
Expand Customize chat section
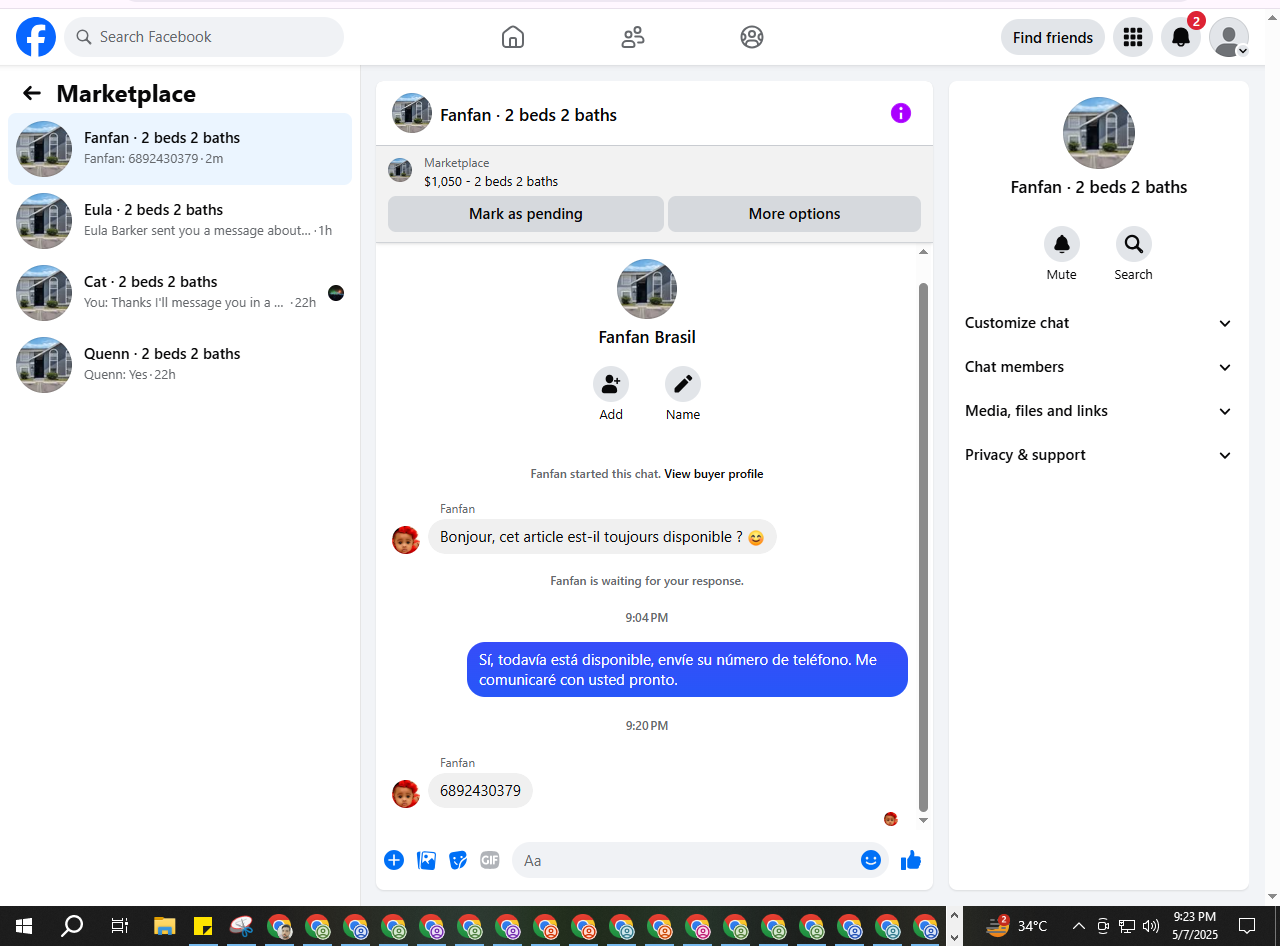click(1098, 323)
